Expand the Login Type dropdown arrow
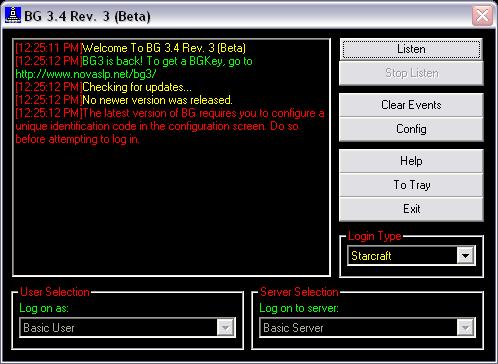The height and width of the screenshot is (364, 498). click(x=466, y=256)
